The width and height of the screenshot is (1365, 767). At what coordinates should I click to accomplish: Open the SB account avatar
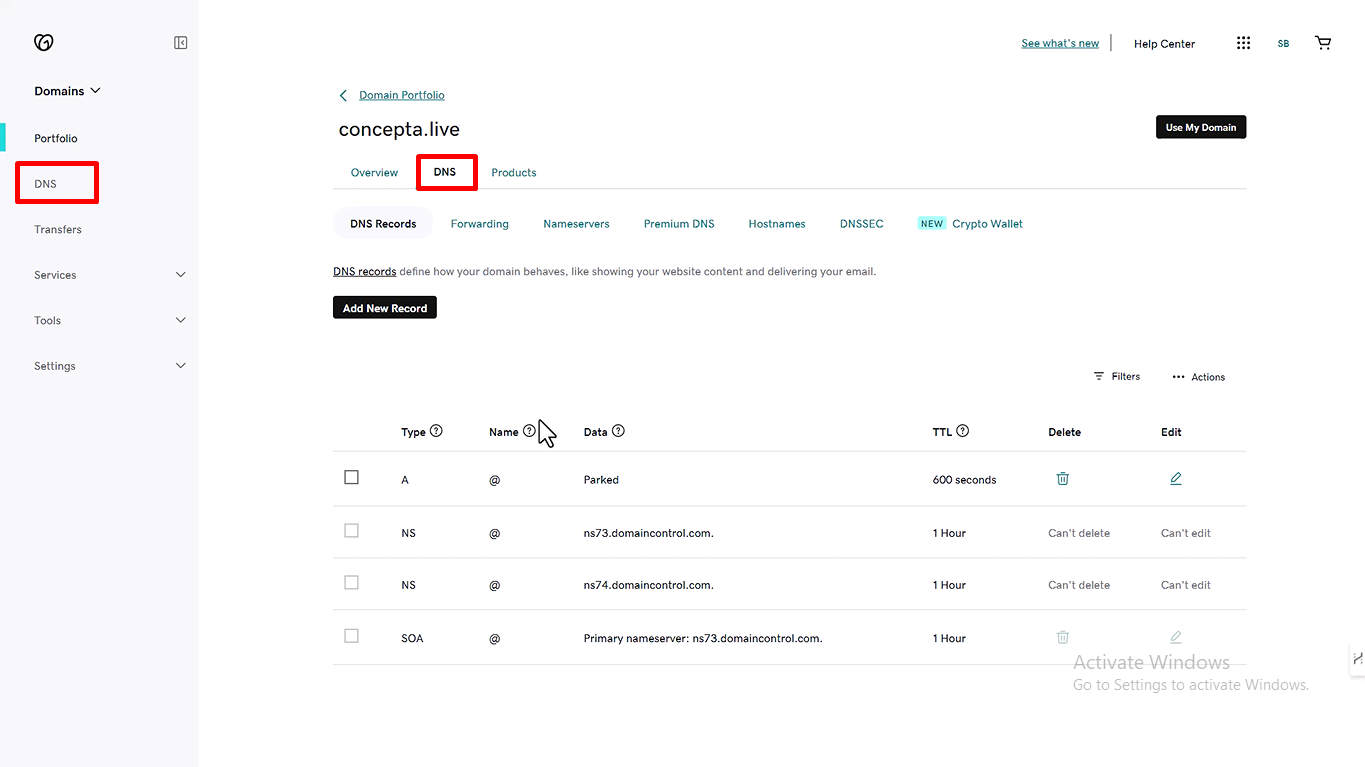[x=1283, y=44]
